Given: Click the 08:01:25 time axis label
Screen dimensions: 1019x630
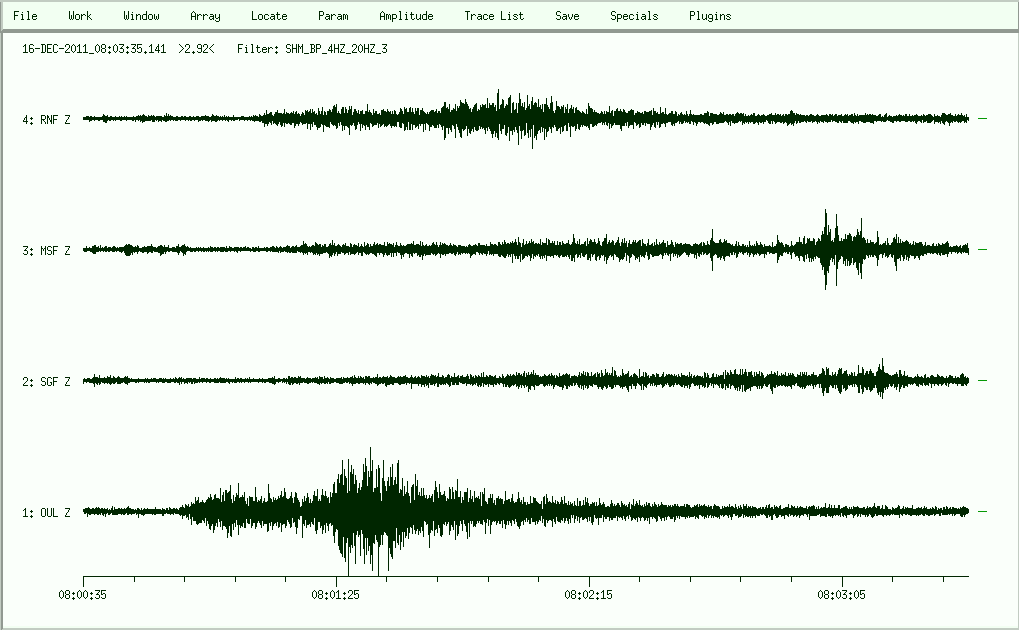Looking at the screenshot, I should point(336,594).
